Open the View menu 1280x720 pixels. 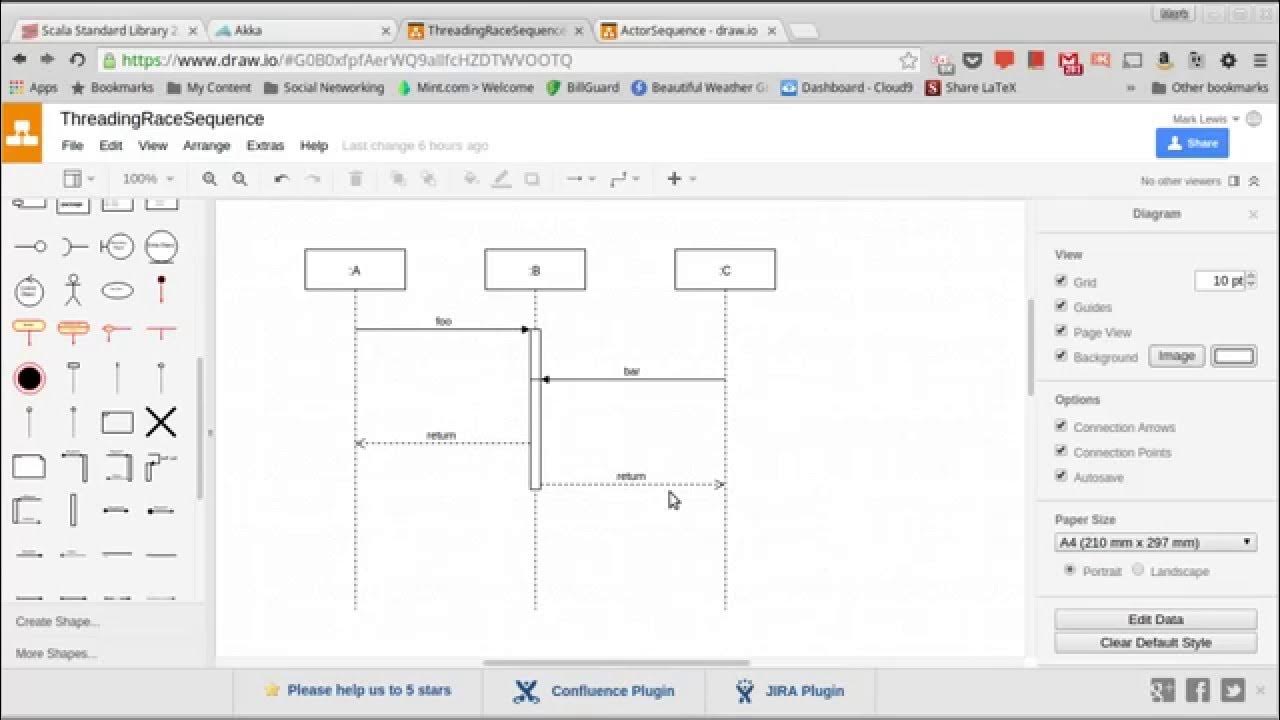152,146
